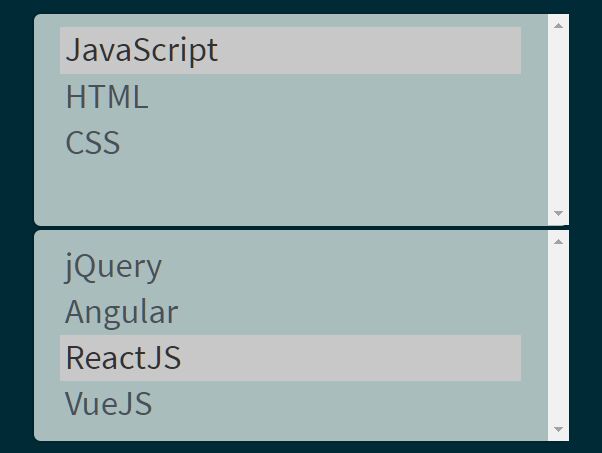Click the blank row right of VueJS
The width and height of the screenshot is (602, 453).
tap(337, 403)
